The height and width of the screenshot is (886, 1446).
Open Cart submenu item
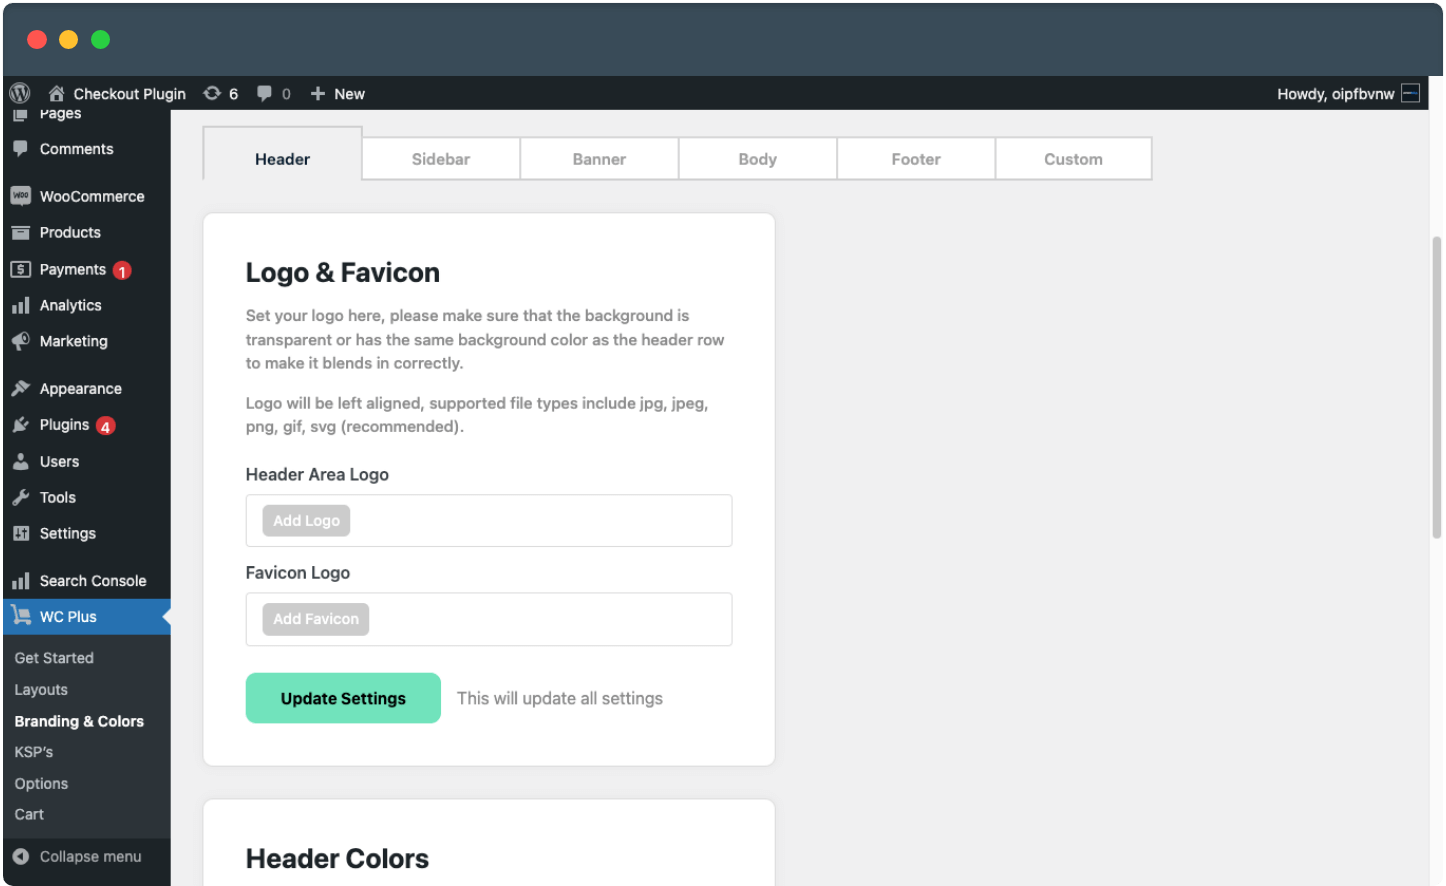(x=29, y=814)
